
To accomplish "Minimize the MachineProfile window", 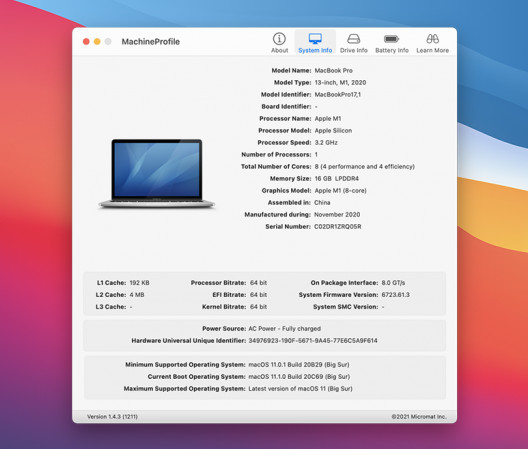I will click(97, 41).
